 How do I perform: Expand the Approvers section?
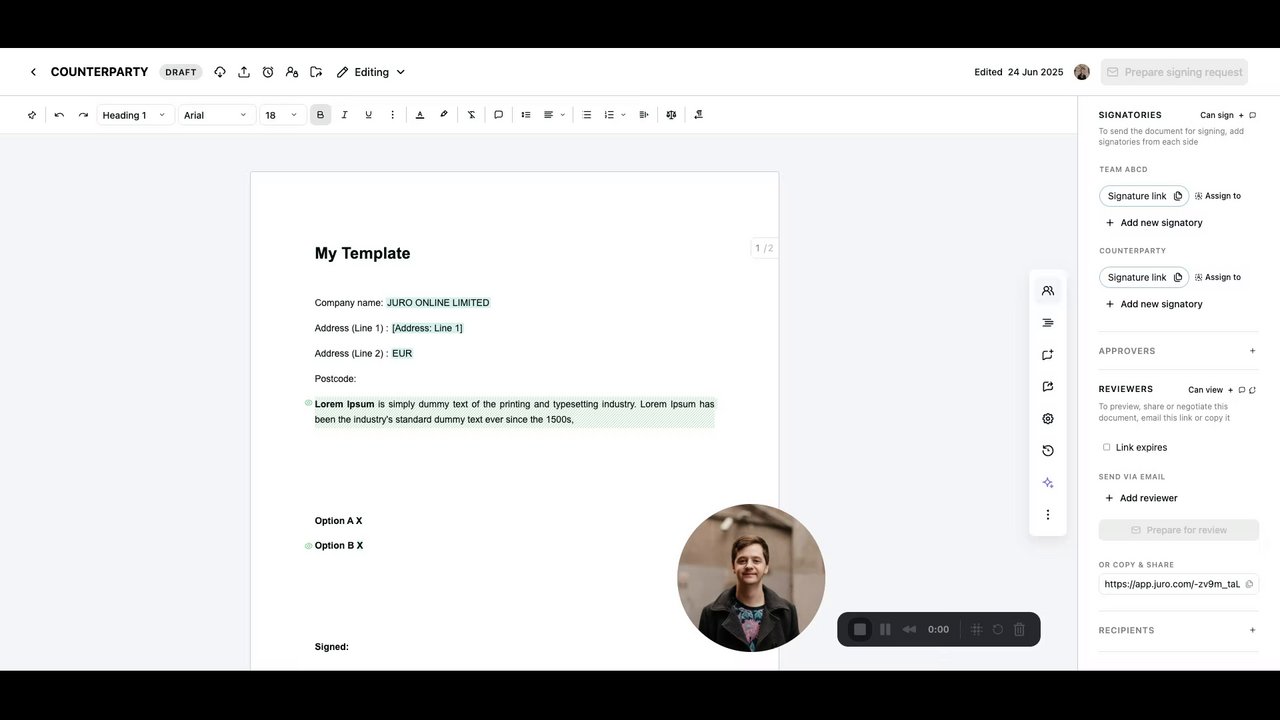point(1252,351)
